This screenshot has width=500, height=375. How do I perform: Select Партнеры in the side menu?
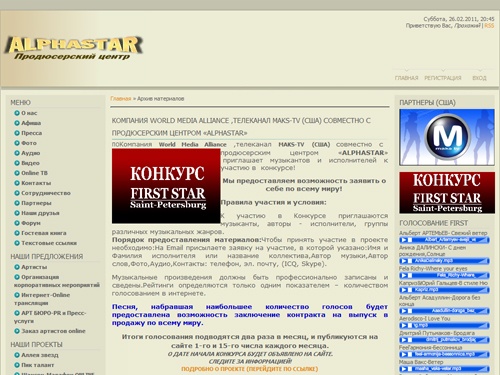coord(36,203)
